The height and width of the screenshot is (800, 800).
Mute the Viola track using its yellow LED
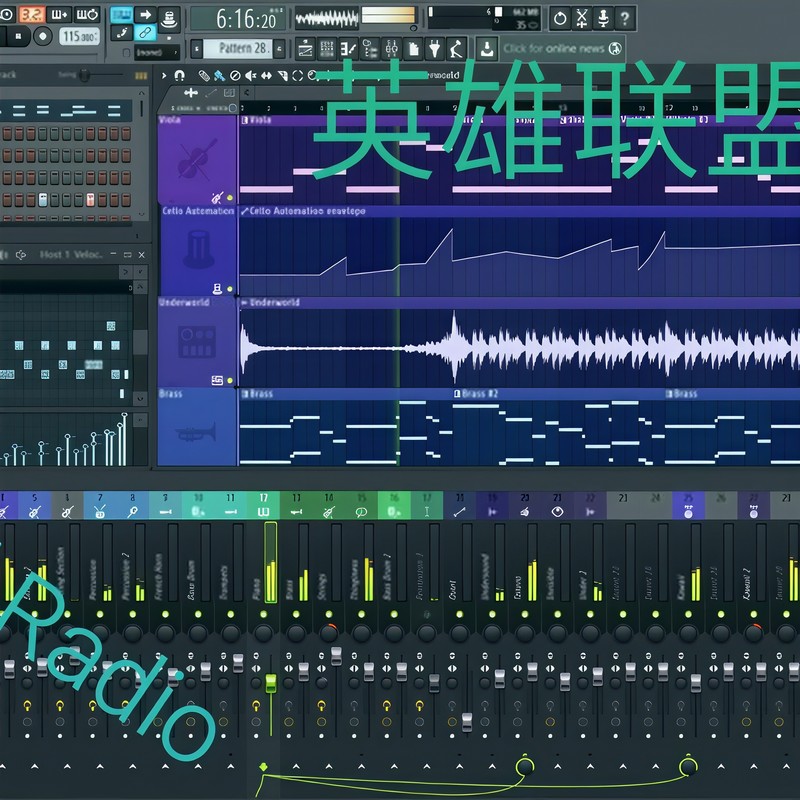(230, 198)
